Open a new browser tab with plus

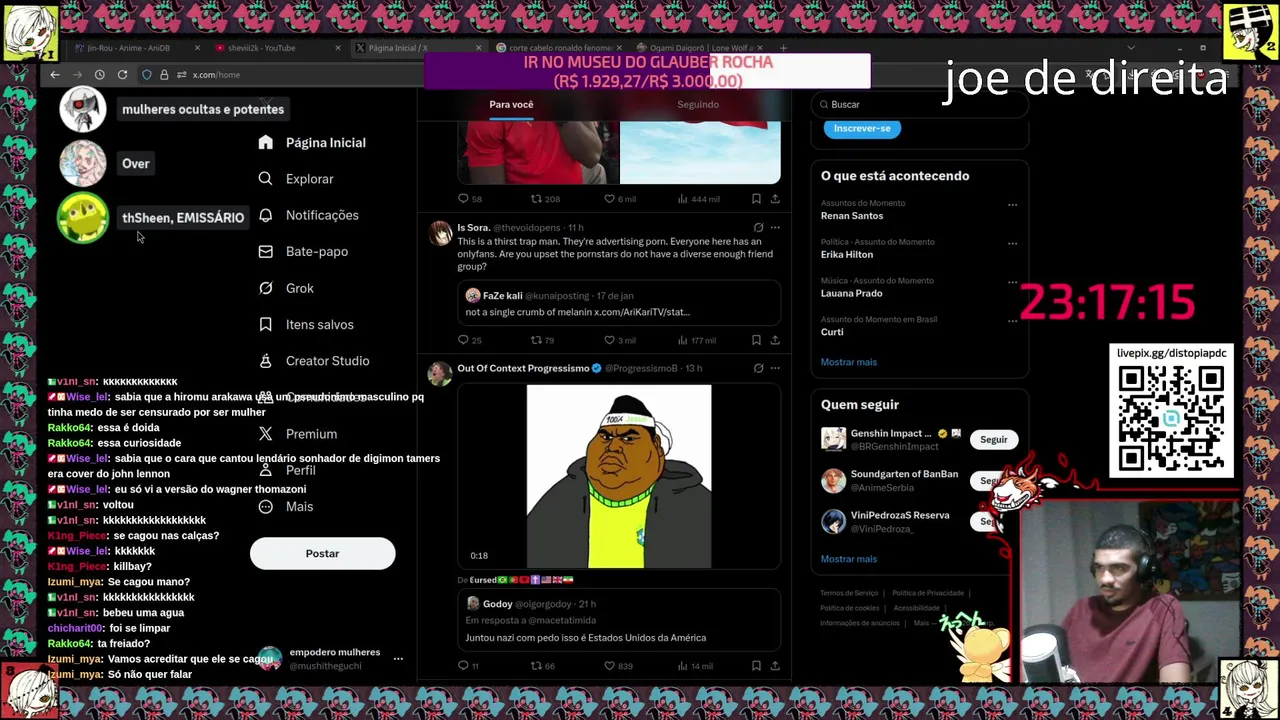click(784, 48)
